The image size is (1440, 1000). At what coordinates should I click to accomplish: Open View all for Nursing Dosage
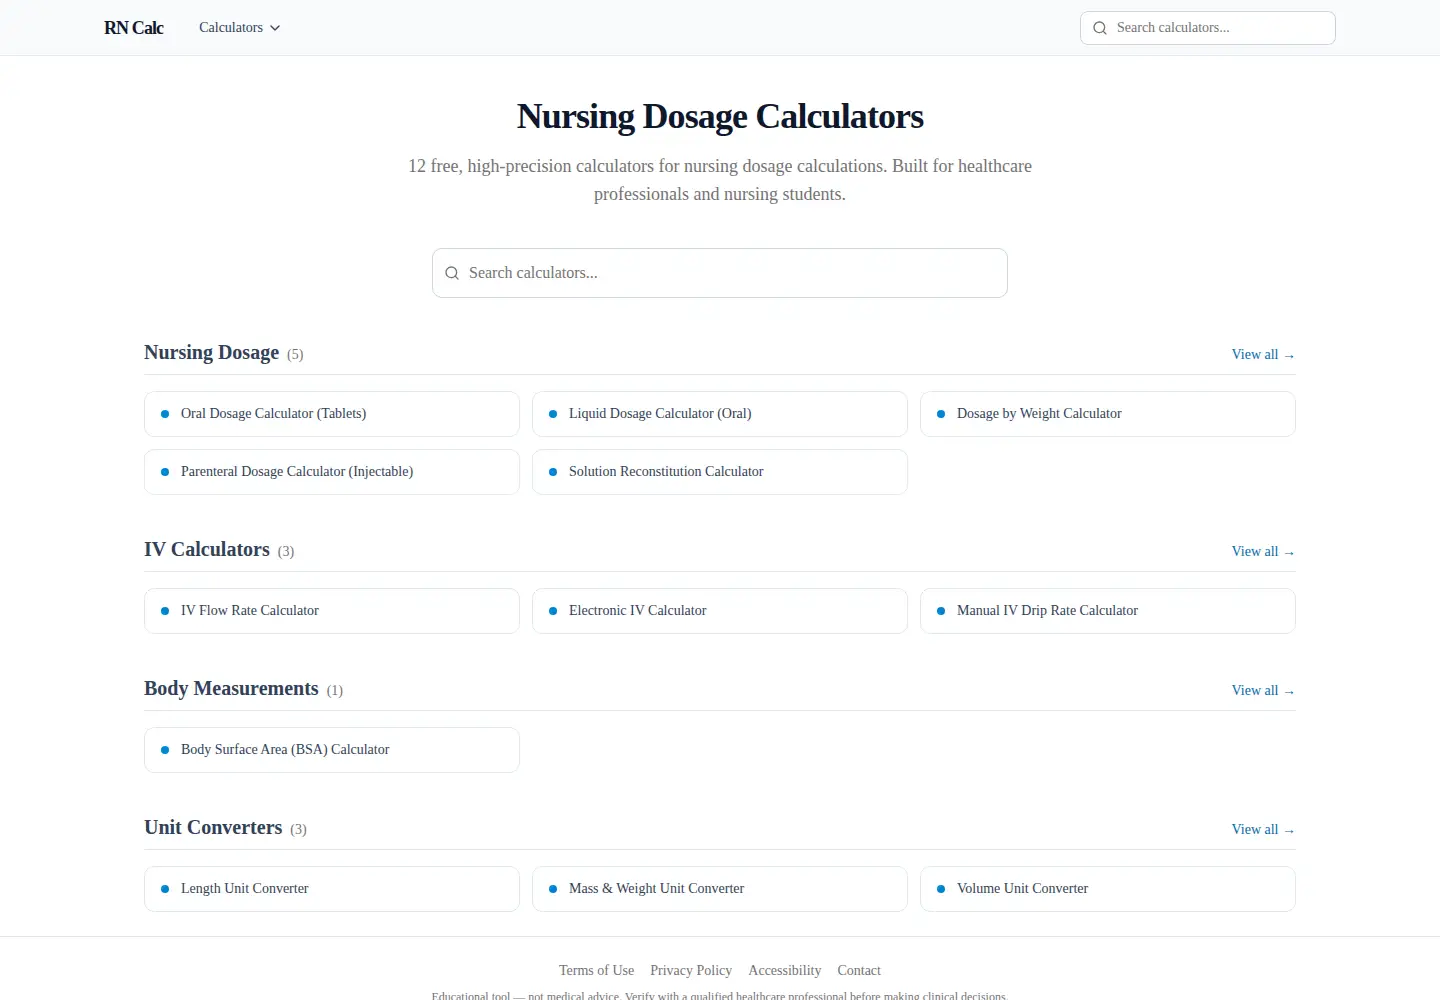point(1263,355)
